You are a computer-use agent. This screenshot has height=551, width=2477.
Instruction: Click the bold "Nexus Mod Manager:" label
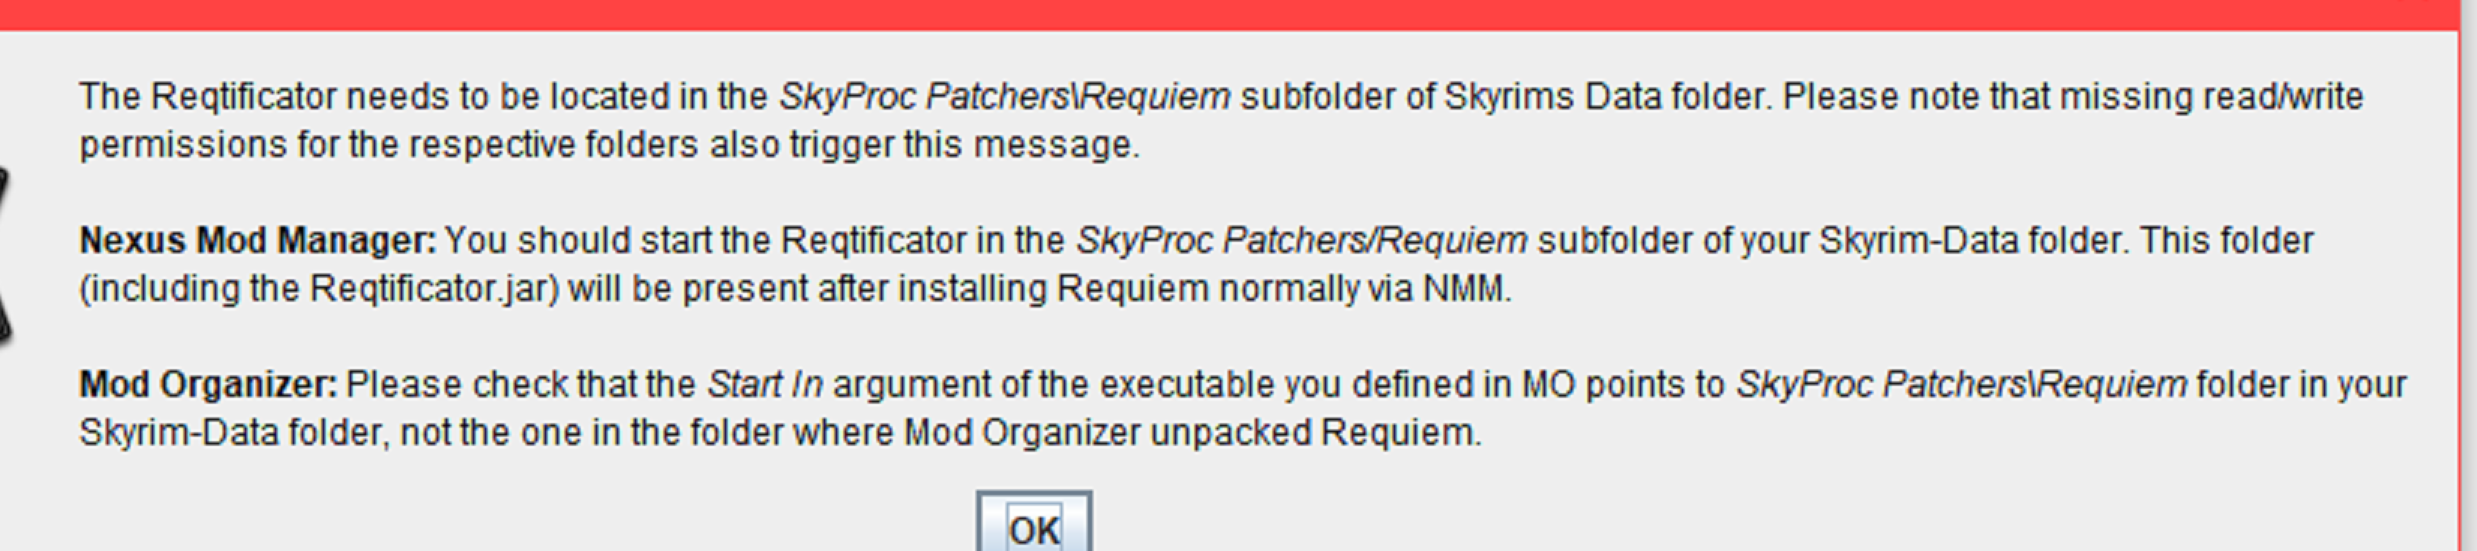tap(257, 241)
